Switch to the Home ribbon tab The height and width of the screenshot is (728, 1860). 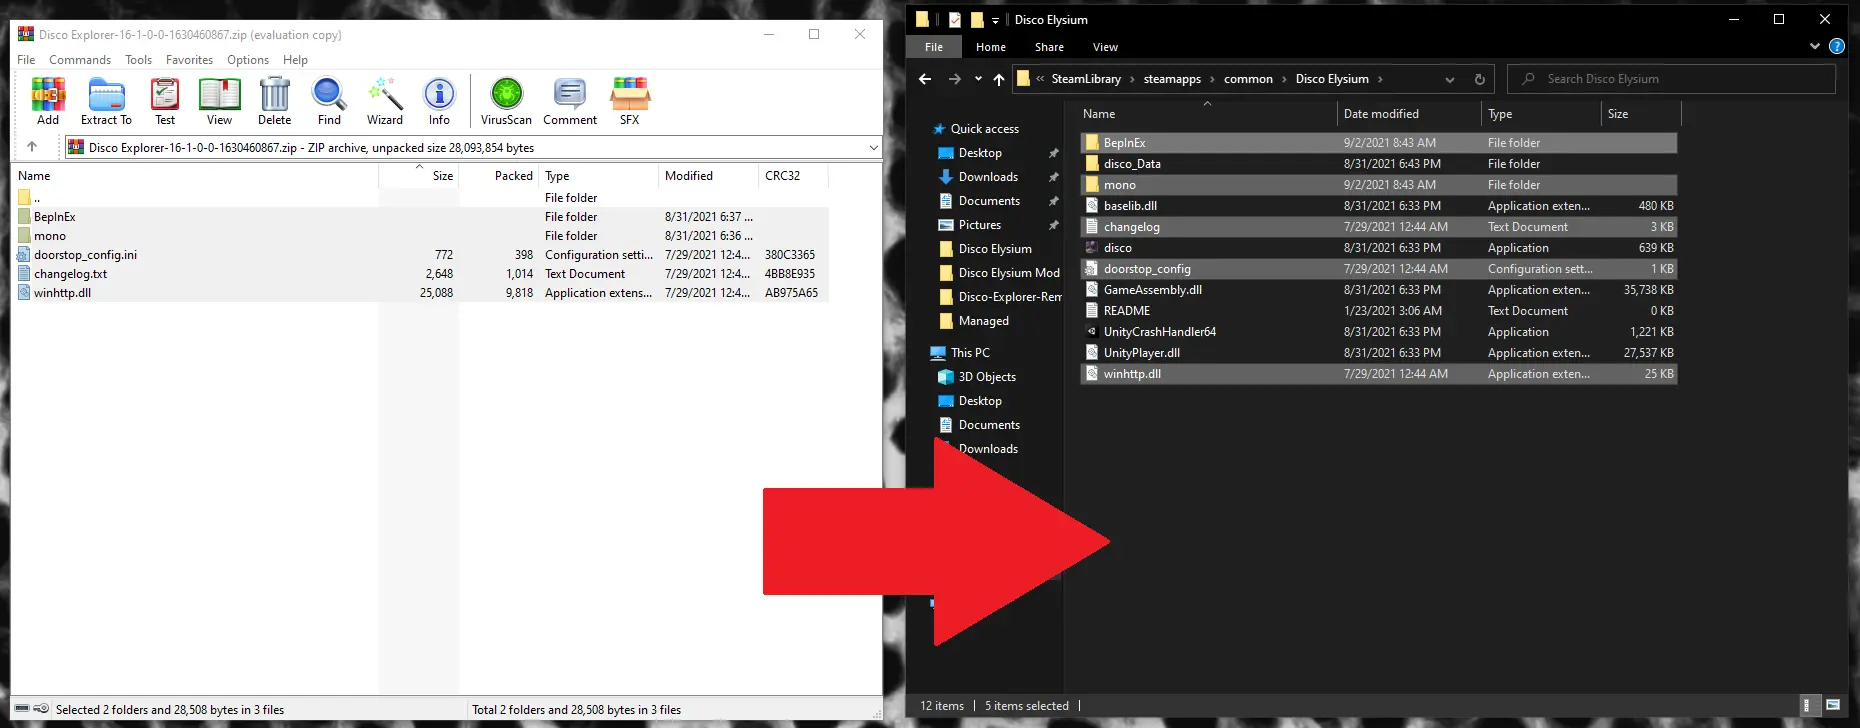pyautogui.click(x=991, y=47)
